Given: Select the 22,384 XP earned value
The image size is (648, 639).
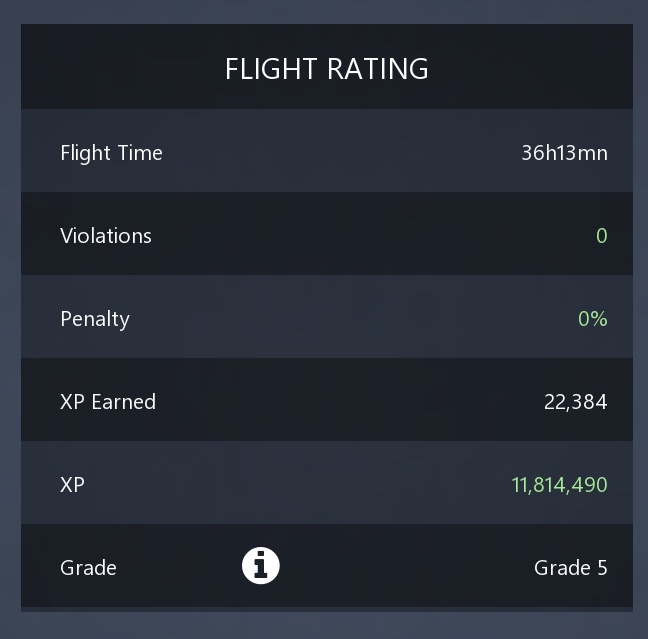Looking at the screenshot, I should [576, 402].
